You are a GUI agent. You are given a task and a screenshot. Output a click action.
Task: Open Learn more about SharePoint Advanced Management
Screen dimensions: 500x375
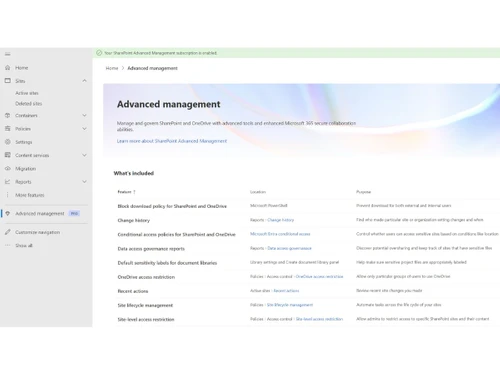pyautogui.click(x=172, y=141)
